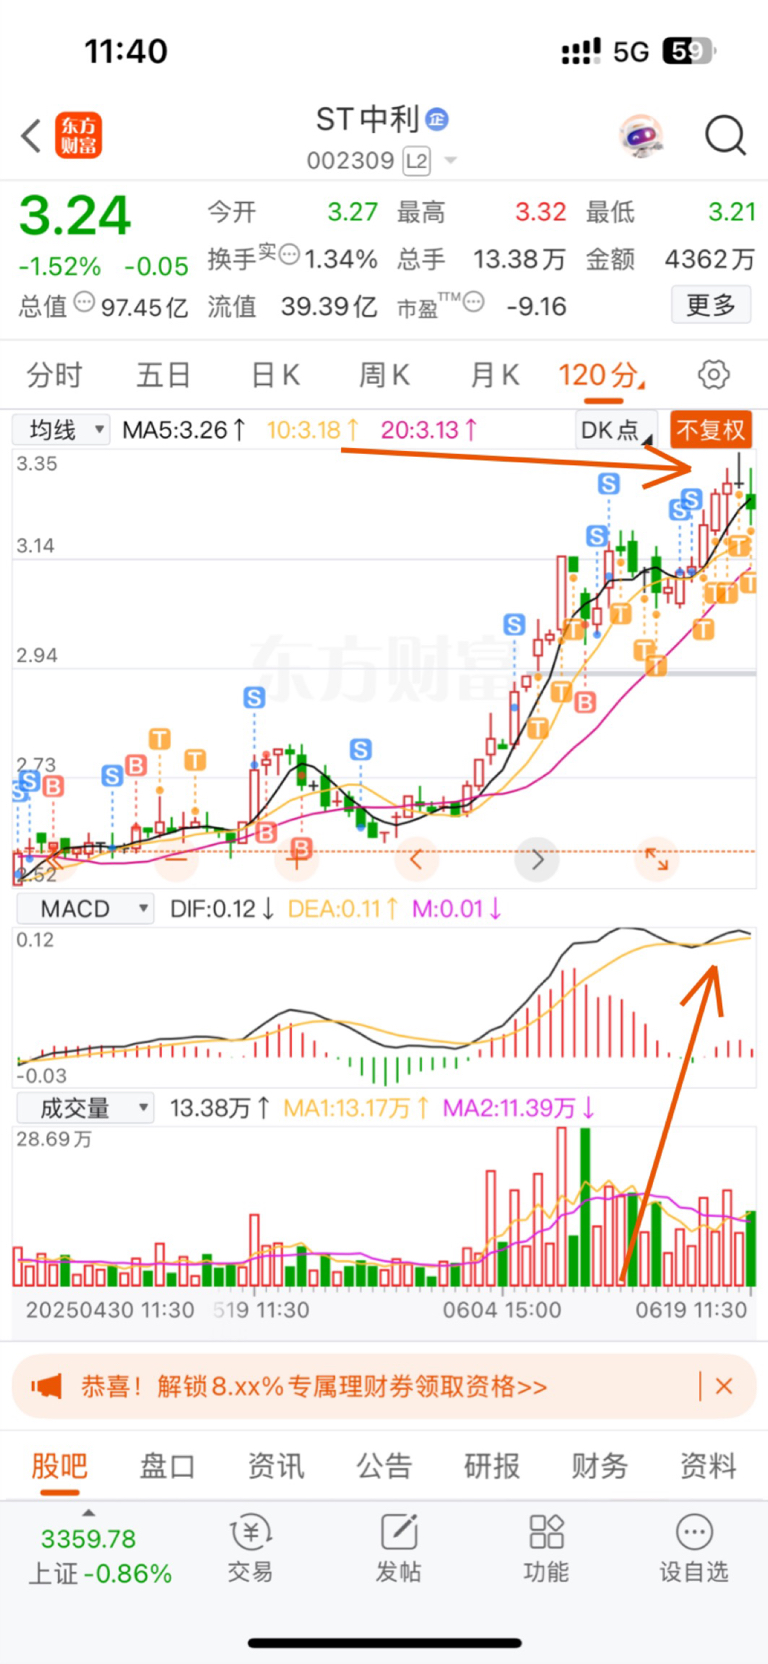Switch to the 周K chart tab
This screenshot has width=768, height=1664.
point(385,375)
